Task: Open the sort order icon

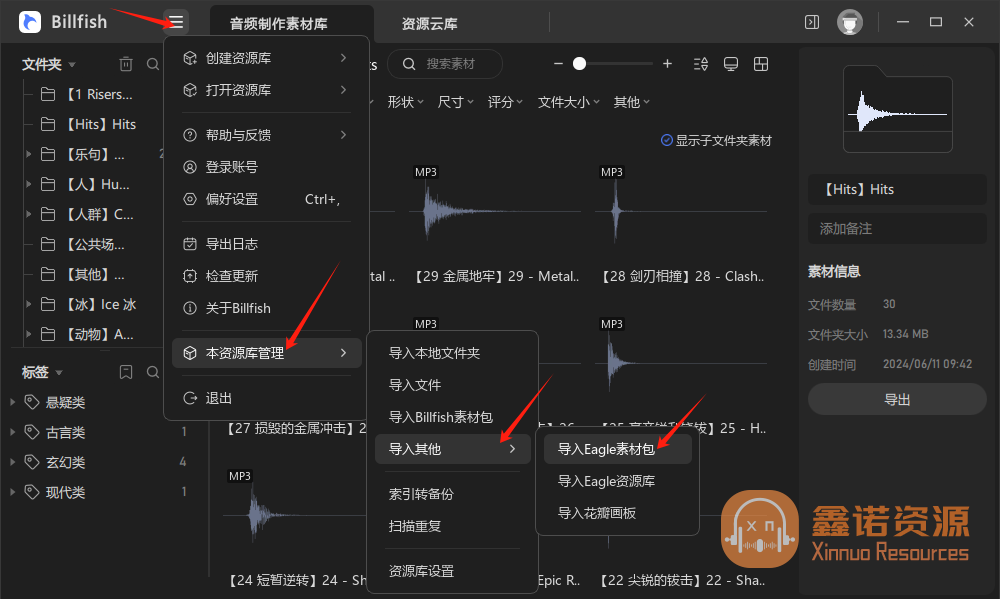Action: click(x=701, y=64)
